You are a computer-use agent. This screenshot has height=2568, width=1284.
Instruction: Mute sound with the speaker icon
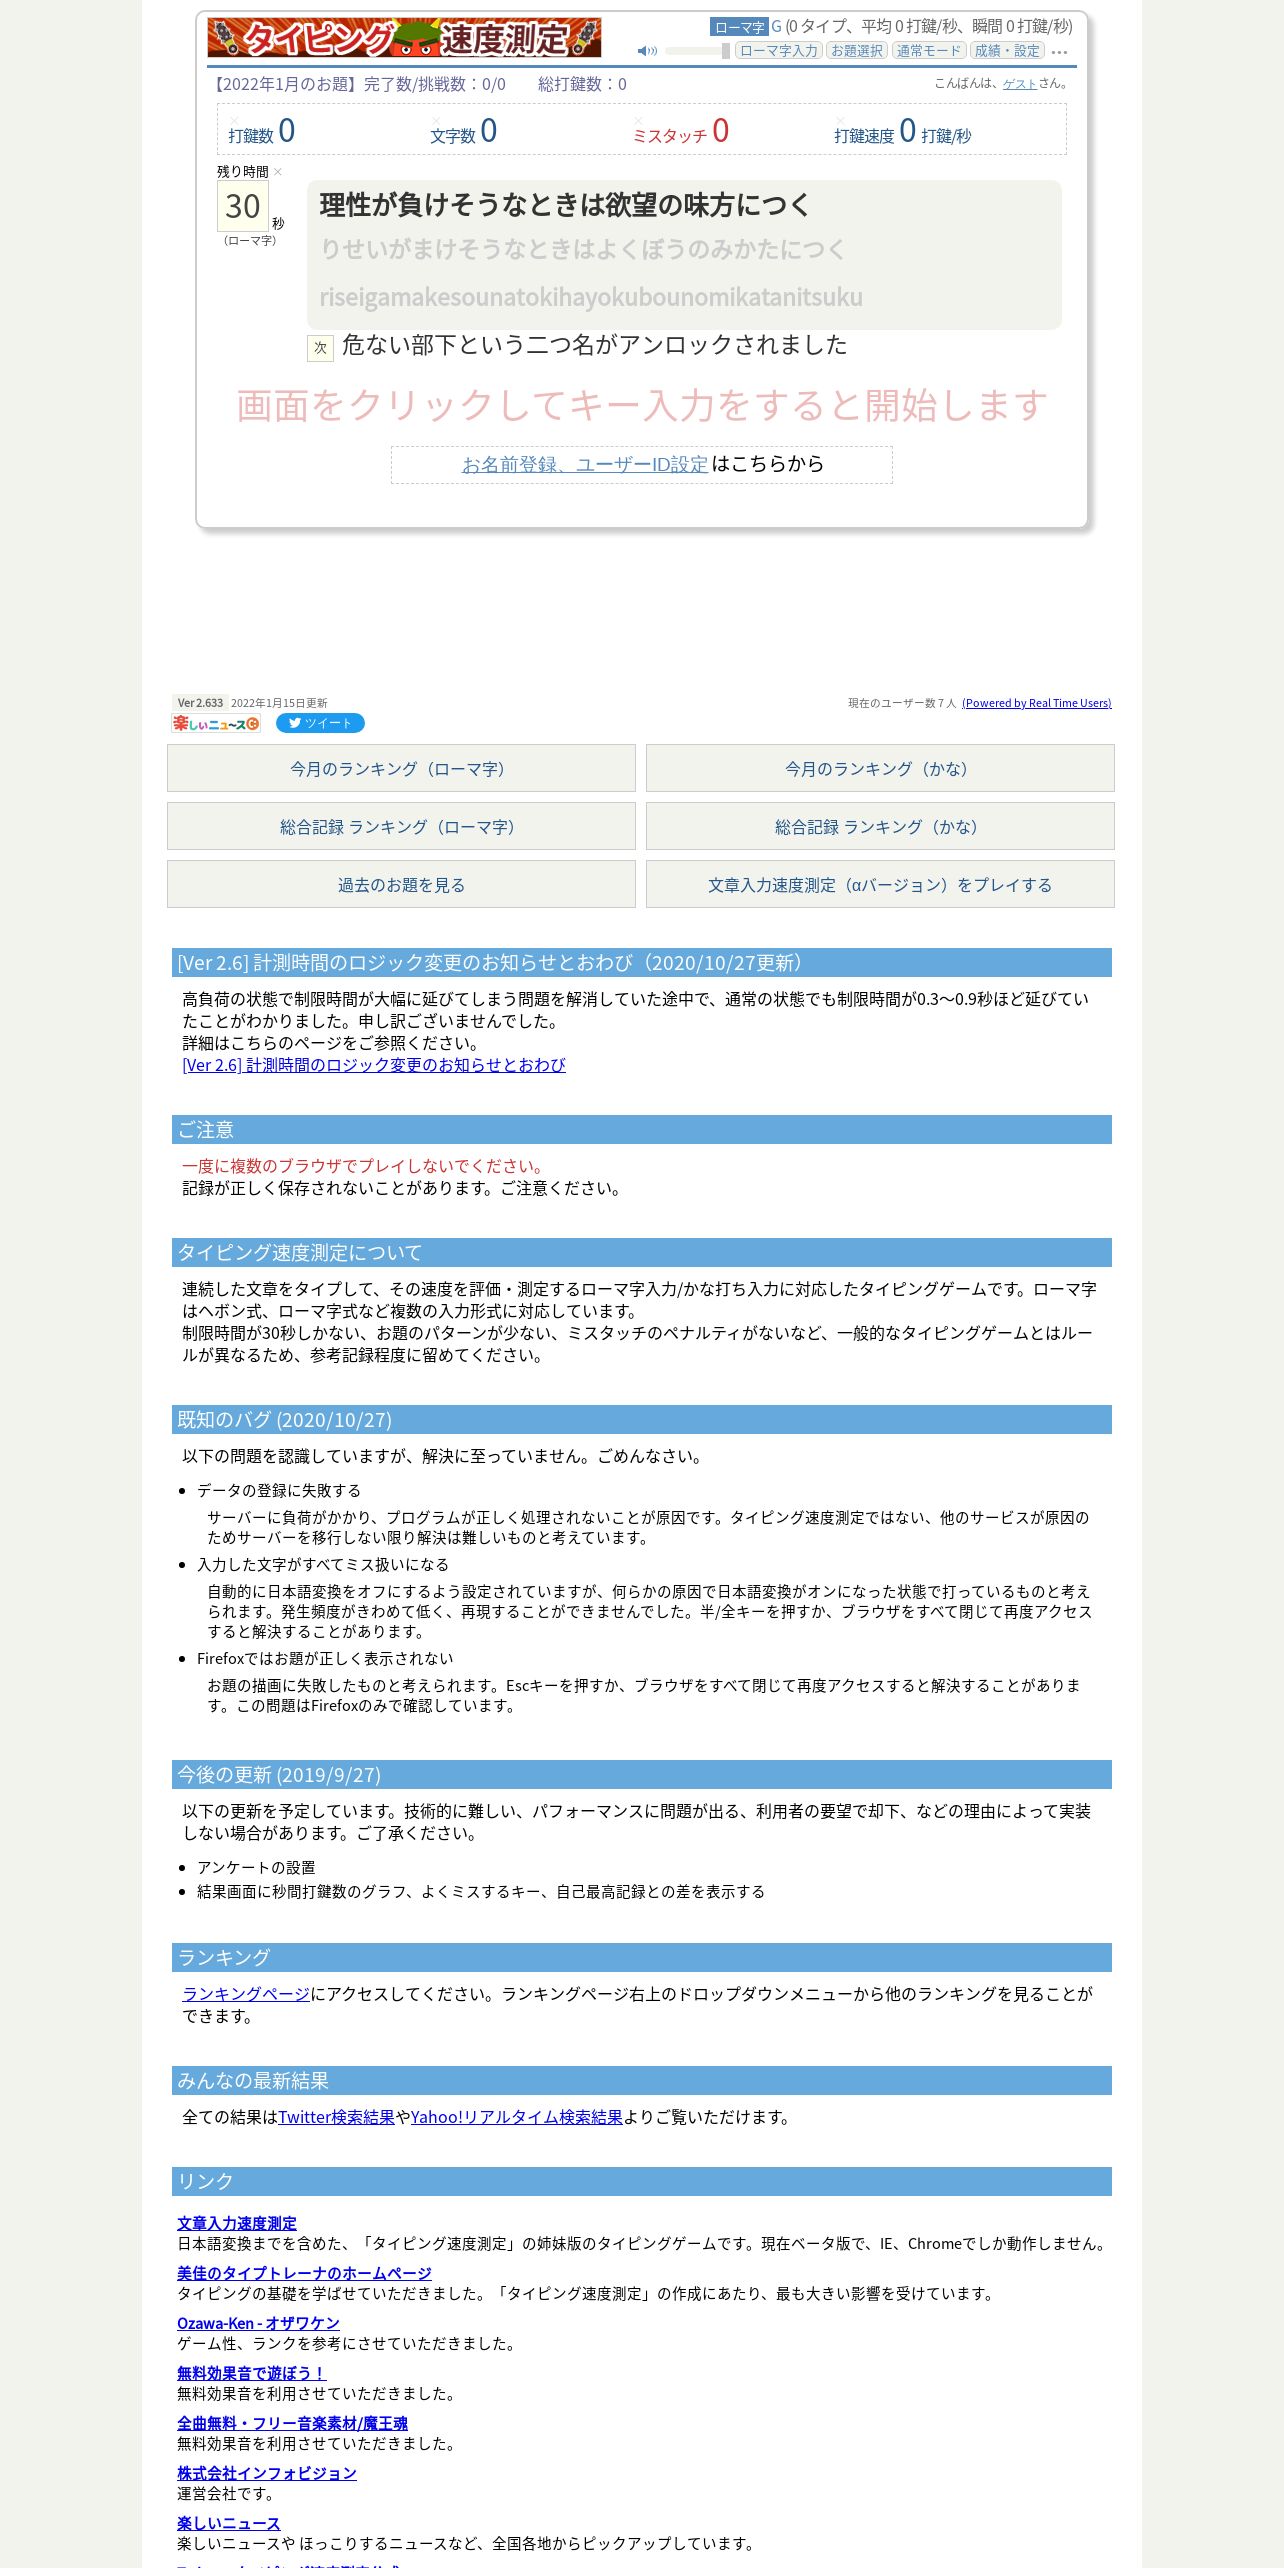(x=647, y=51)
